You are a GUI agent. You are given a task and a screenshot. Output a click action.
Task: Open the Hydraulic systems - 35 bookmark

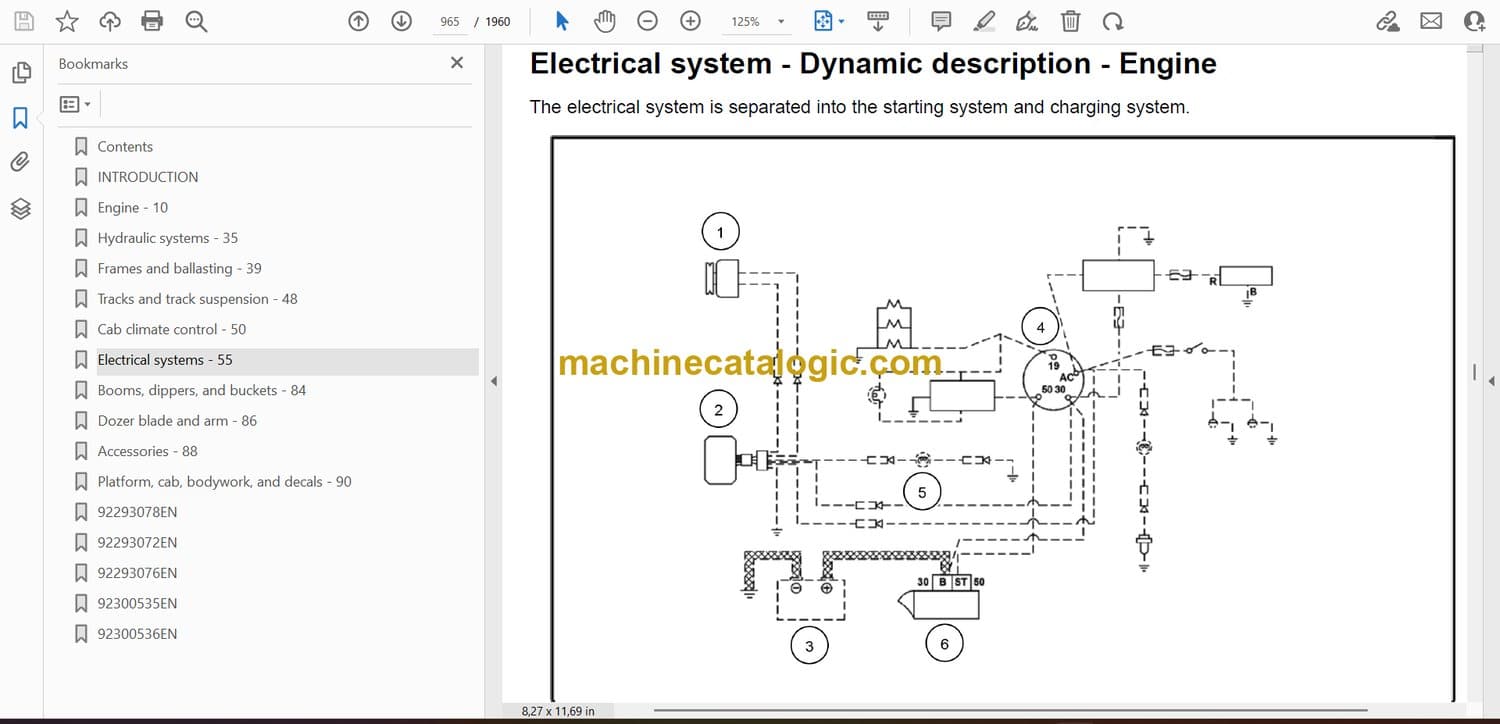click(167, 238)
